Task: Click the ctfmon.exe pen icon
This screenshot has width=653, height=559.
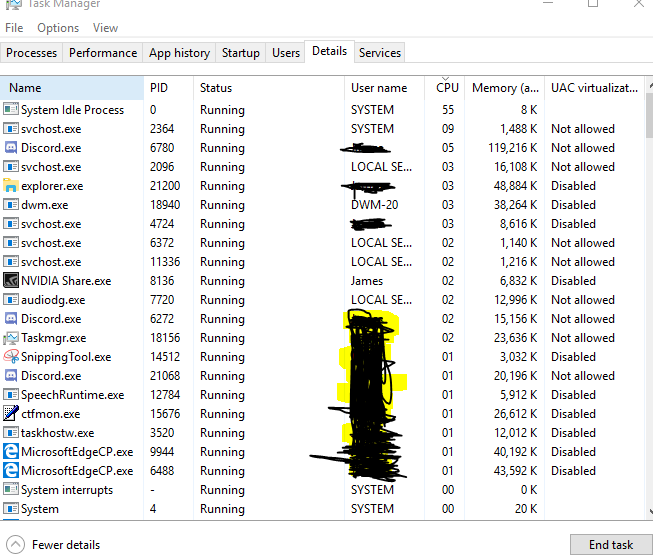Action: click(11, 413)
